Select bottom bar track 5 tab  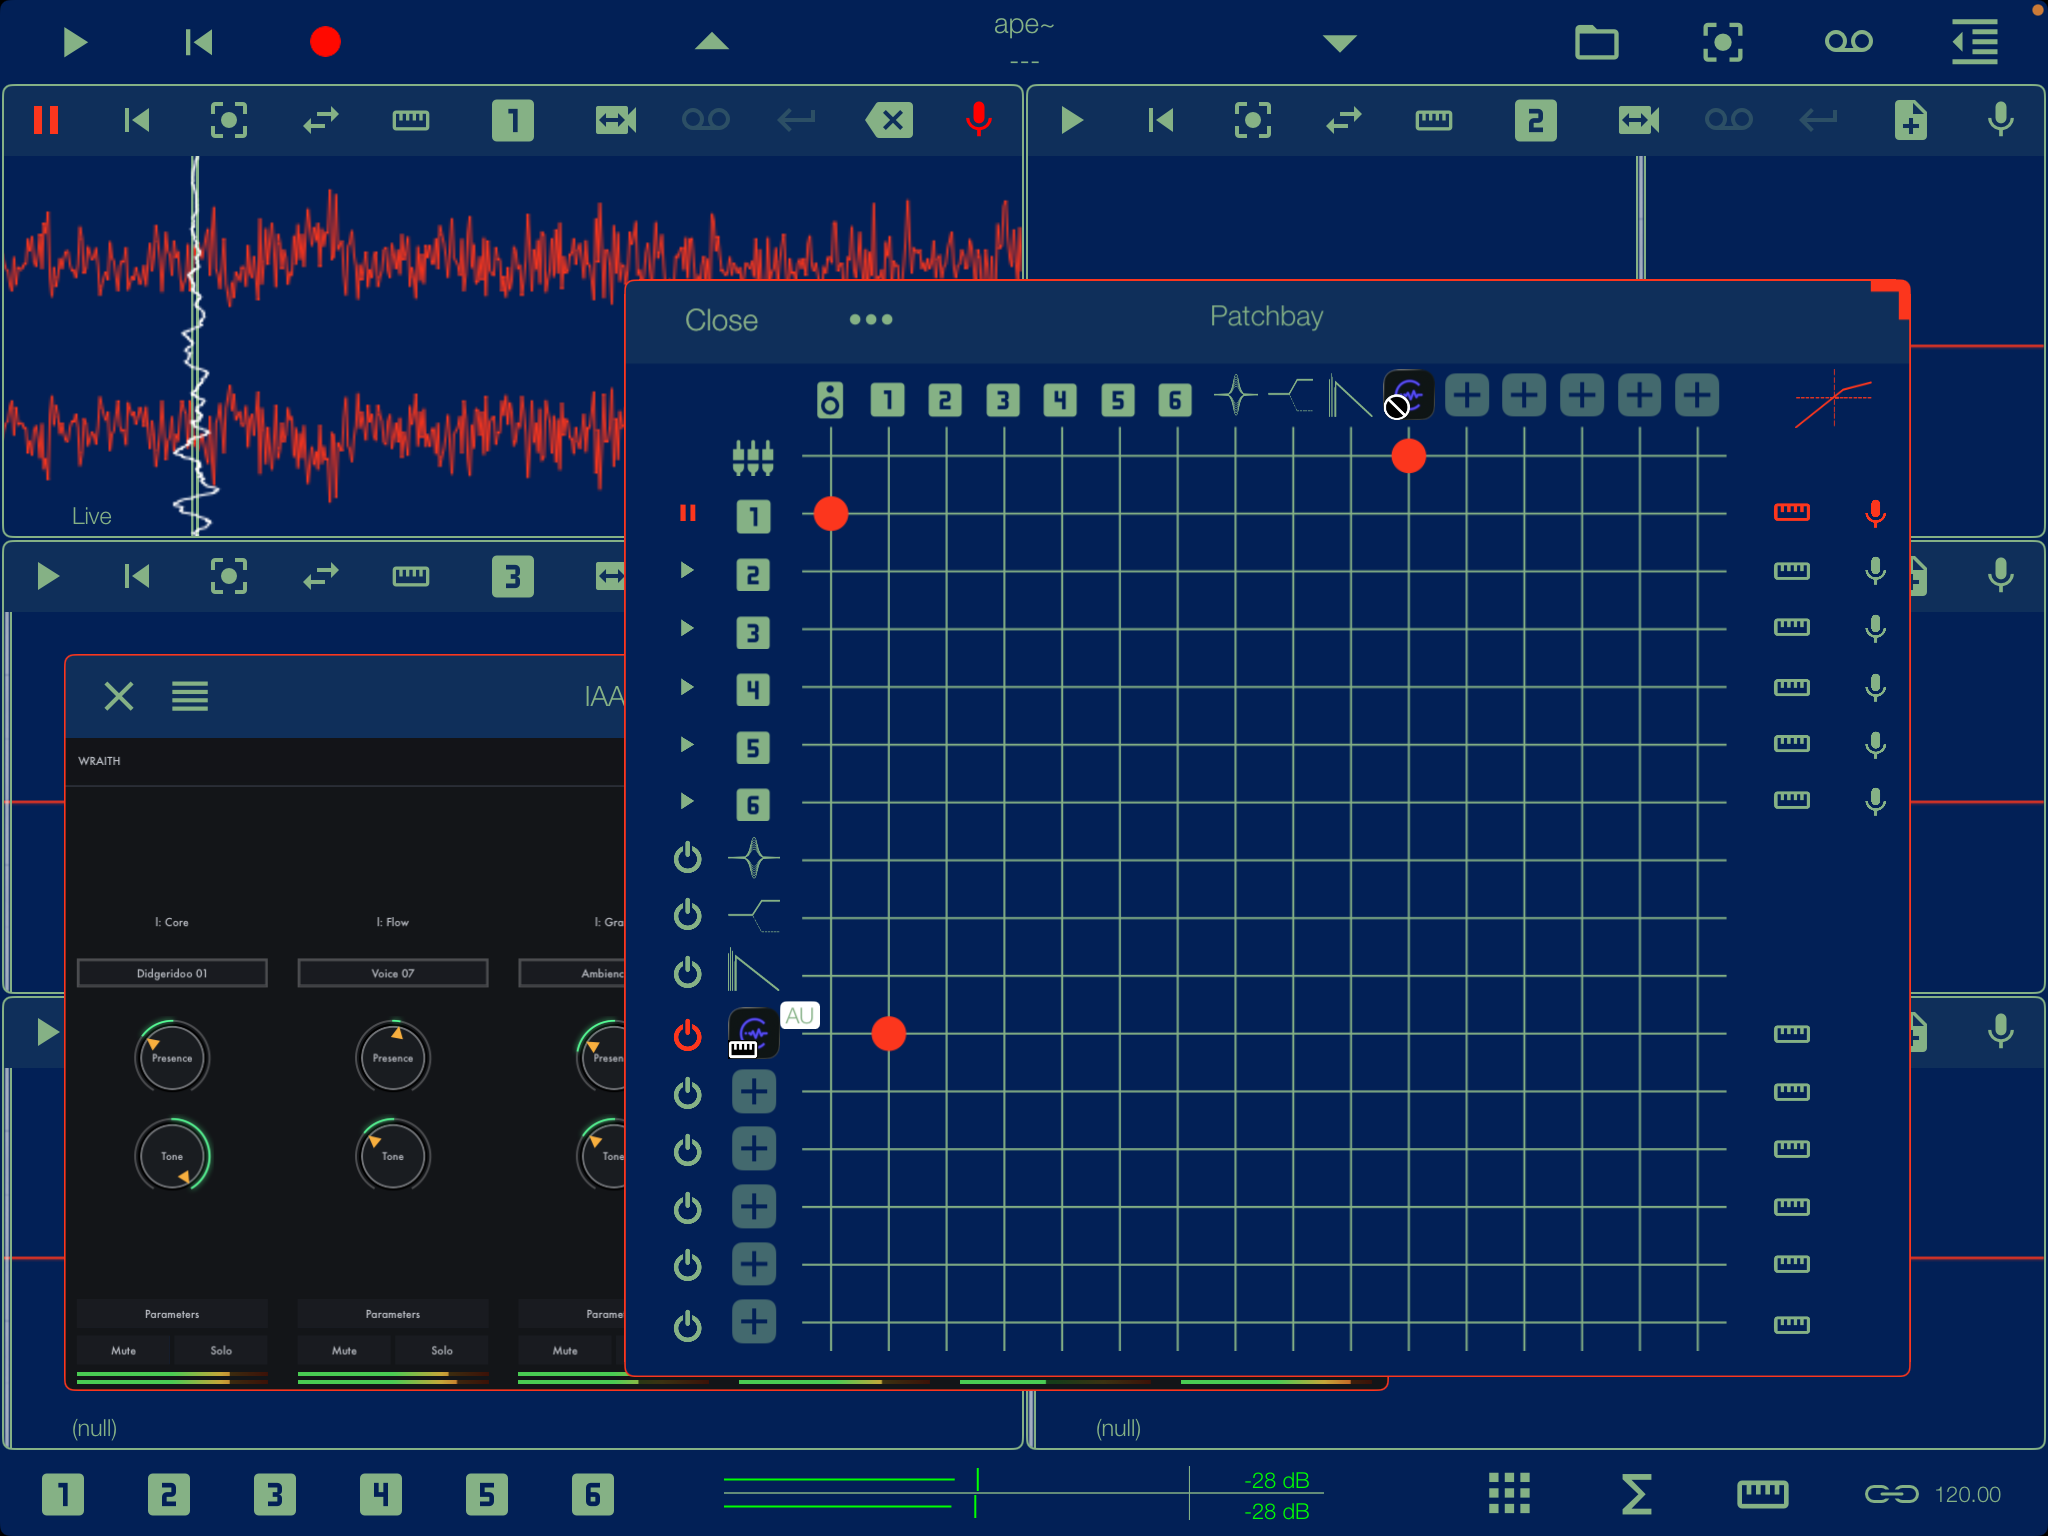point(487,1495)
